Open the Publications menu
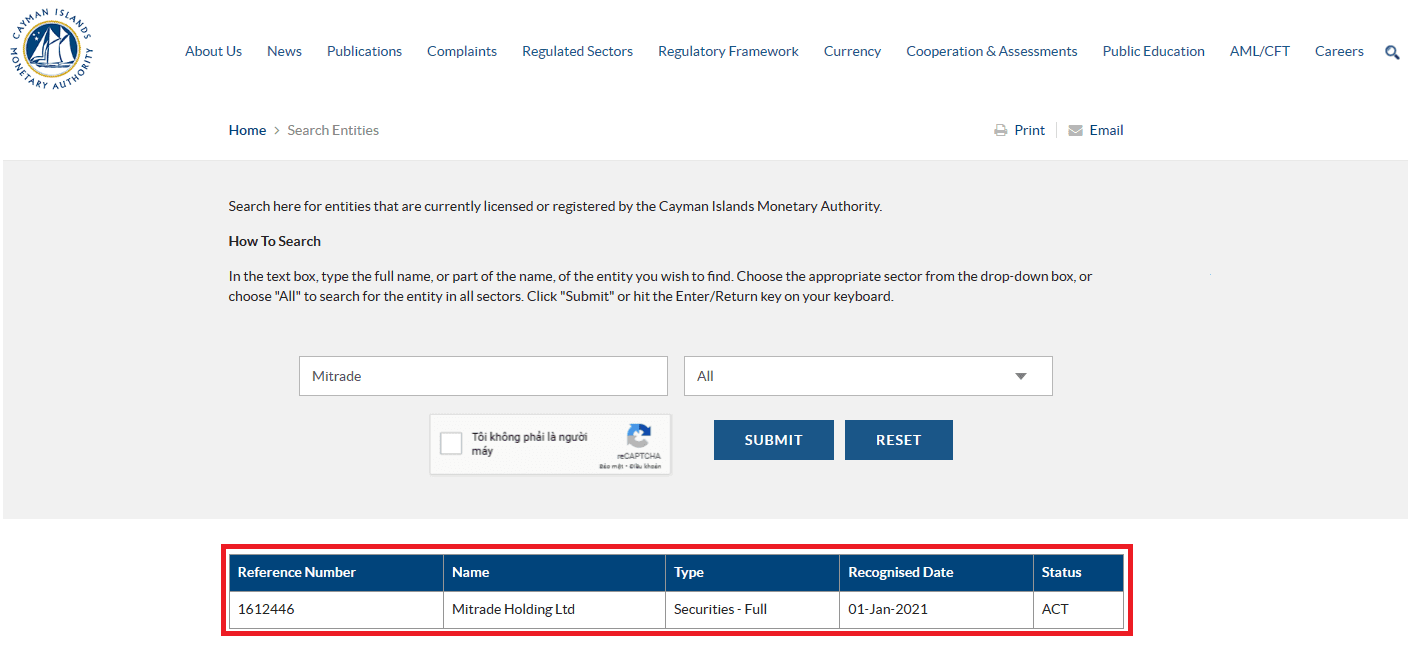This screenshot has width=1408, height=656. 364,51
